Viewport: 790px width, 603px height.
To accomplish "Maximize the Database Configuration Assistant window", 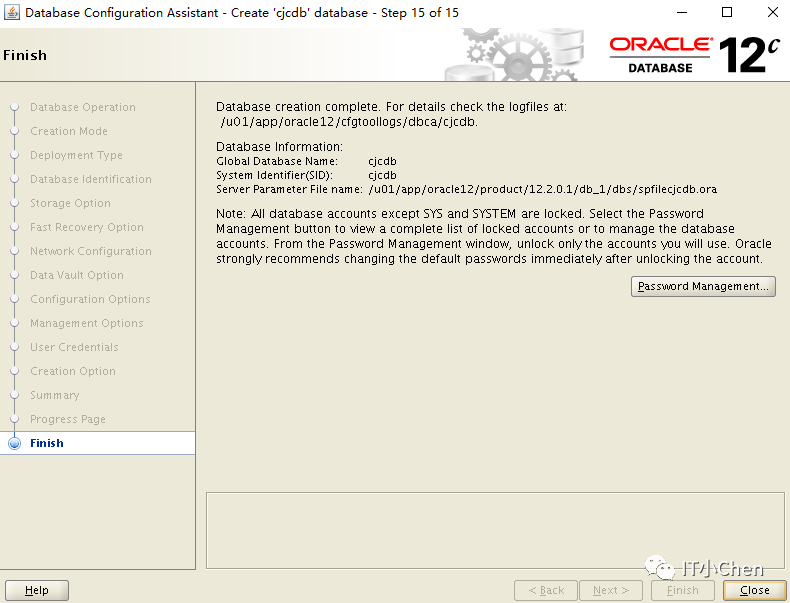I will tap(727, 12).
